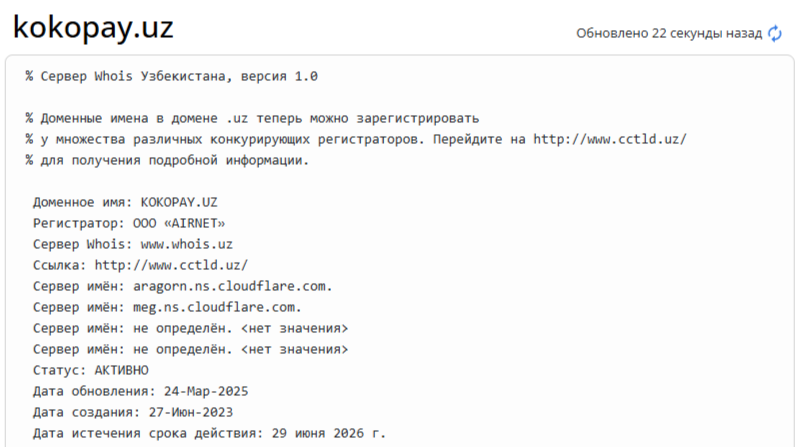Open the http://www.cctld.uz/ URL in the registrars notice
799x447 pixels.
(x=609, y=139)
